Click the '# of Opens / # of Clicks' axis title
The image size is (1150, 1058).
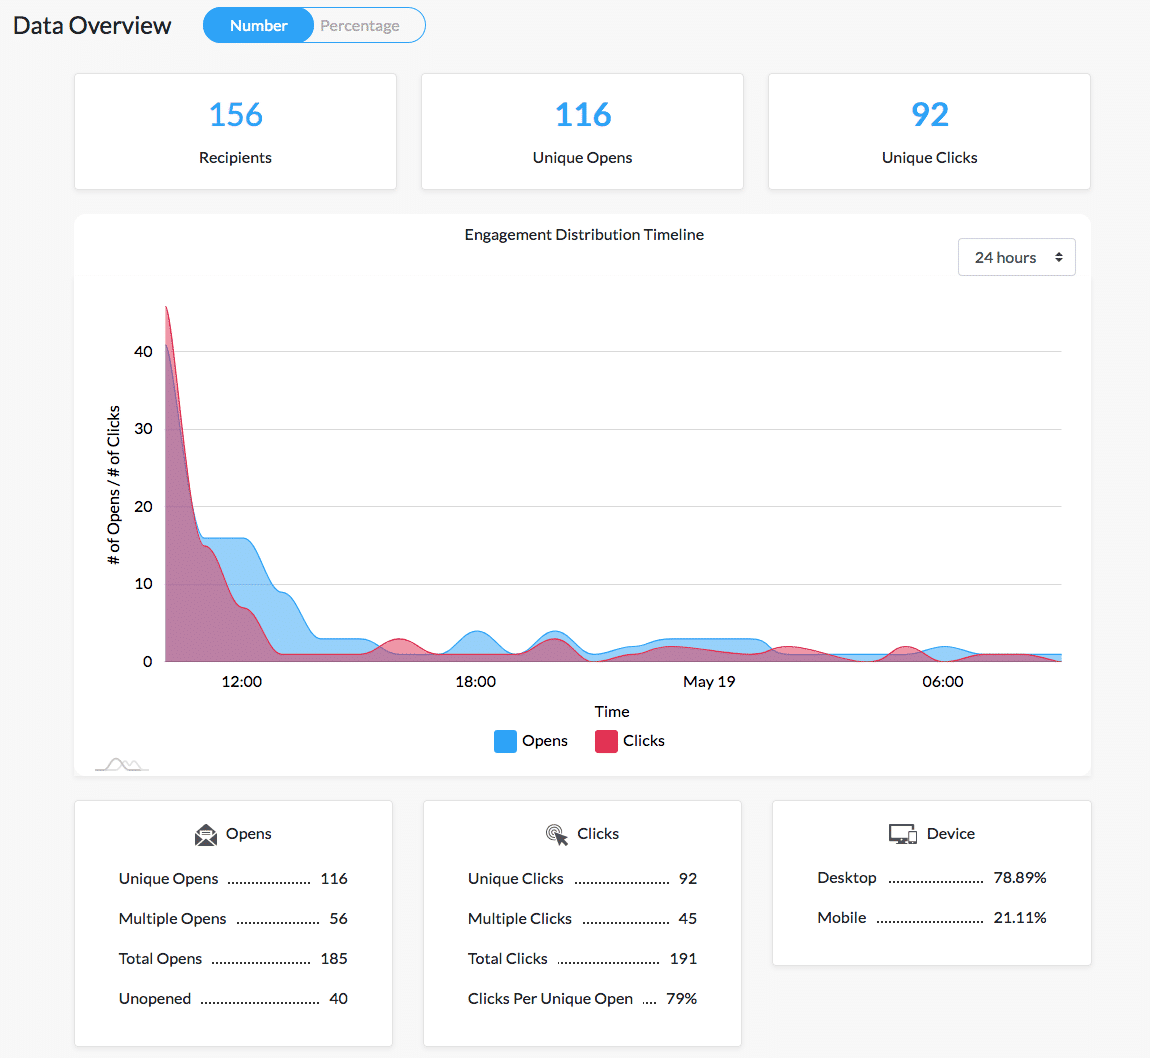(114, 485)
